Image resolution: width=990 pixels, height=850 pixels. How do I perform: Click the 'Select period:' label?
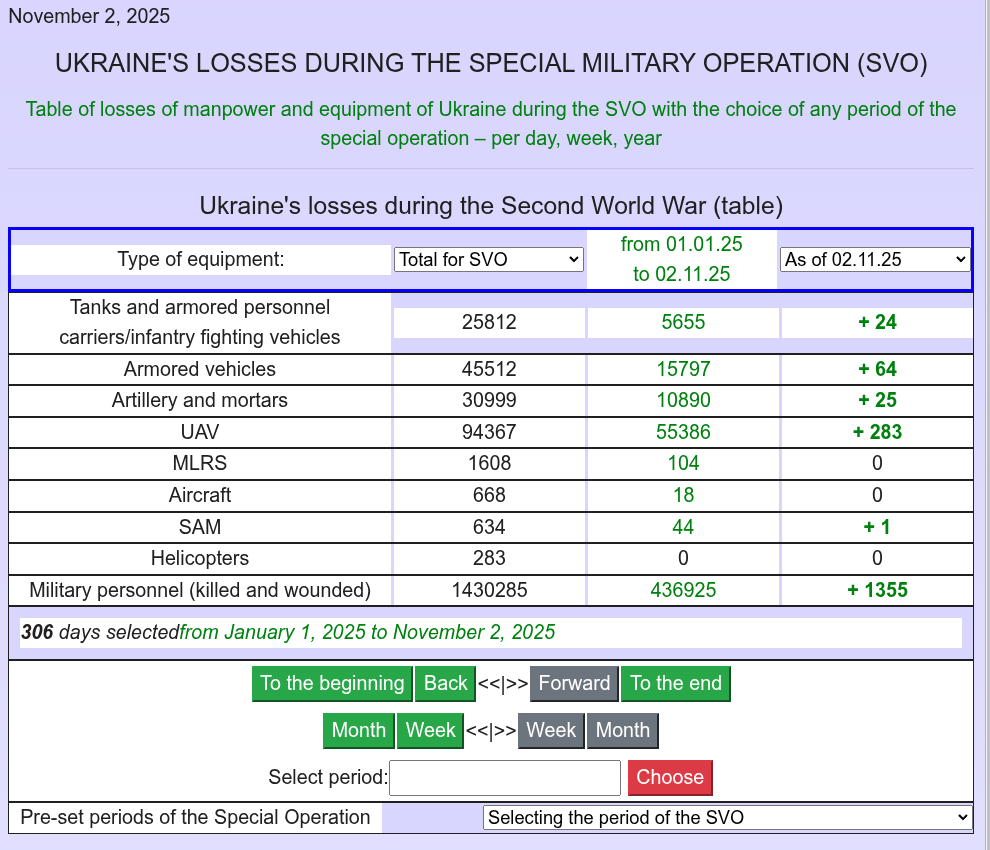click(x=328, y=777)
